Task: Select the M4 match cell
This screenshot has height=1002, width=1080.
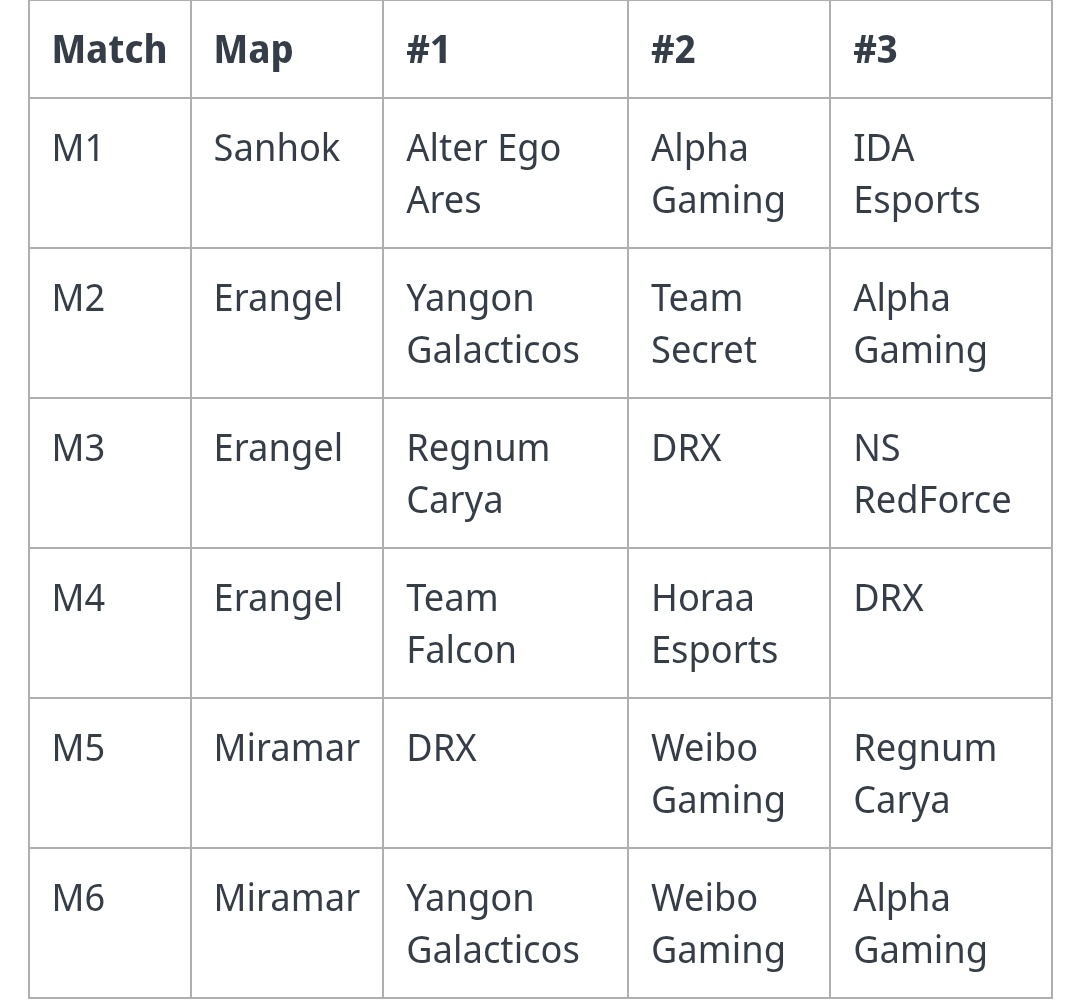Action: (78, 599)
